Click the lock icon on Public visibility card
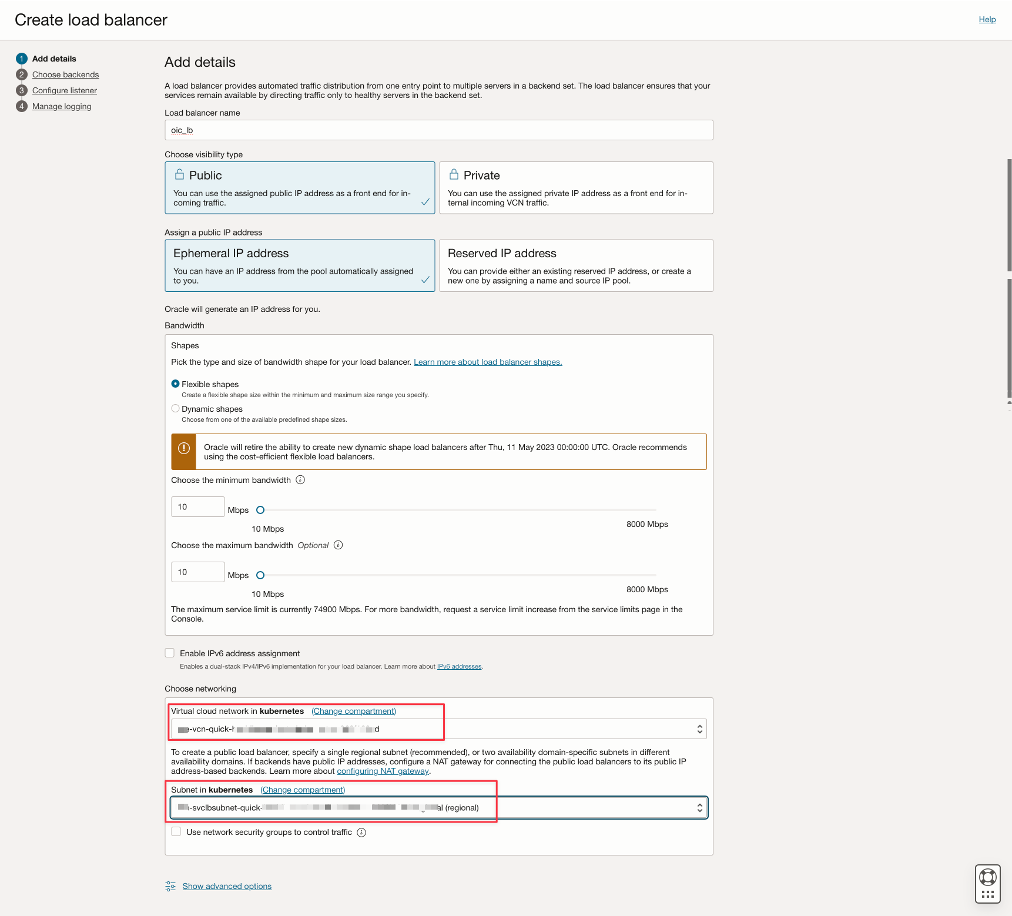 [x=179, y=174]
